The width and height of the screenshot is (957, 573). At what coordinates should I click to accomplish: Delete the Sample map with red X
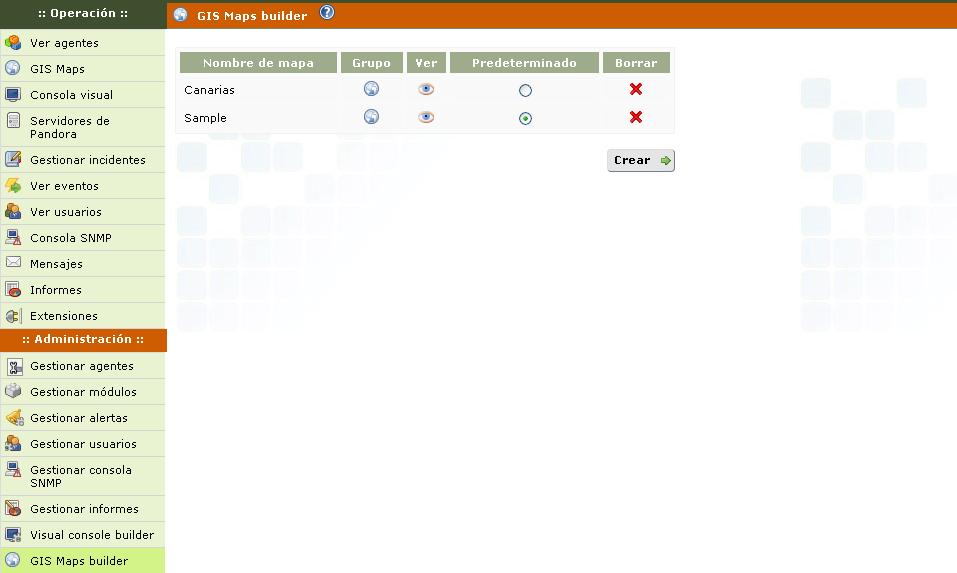coord(636,117)
